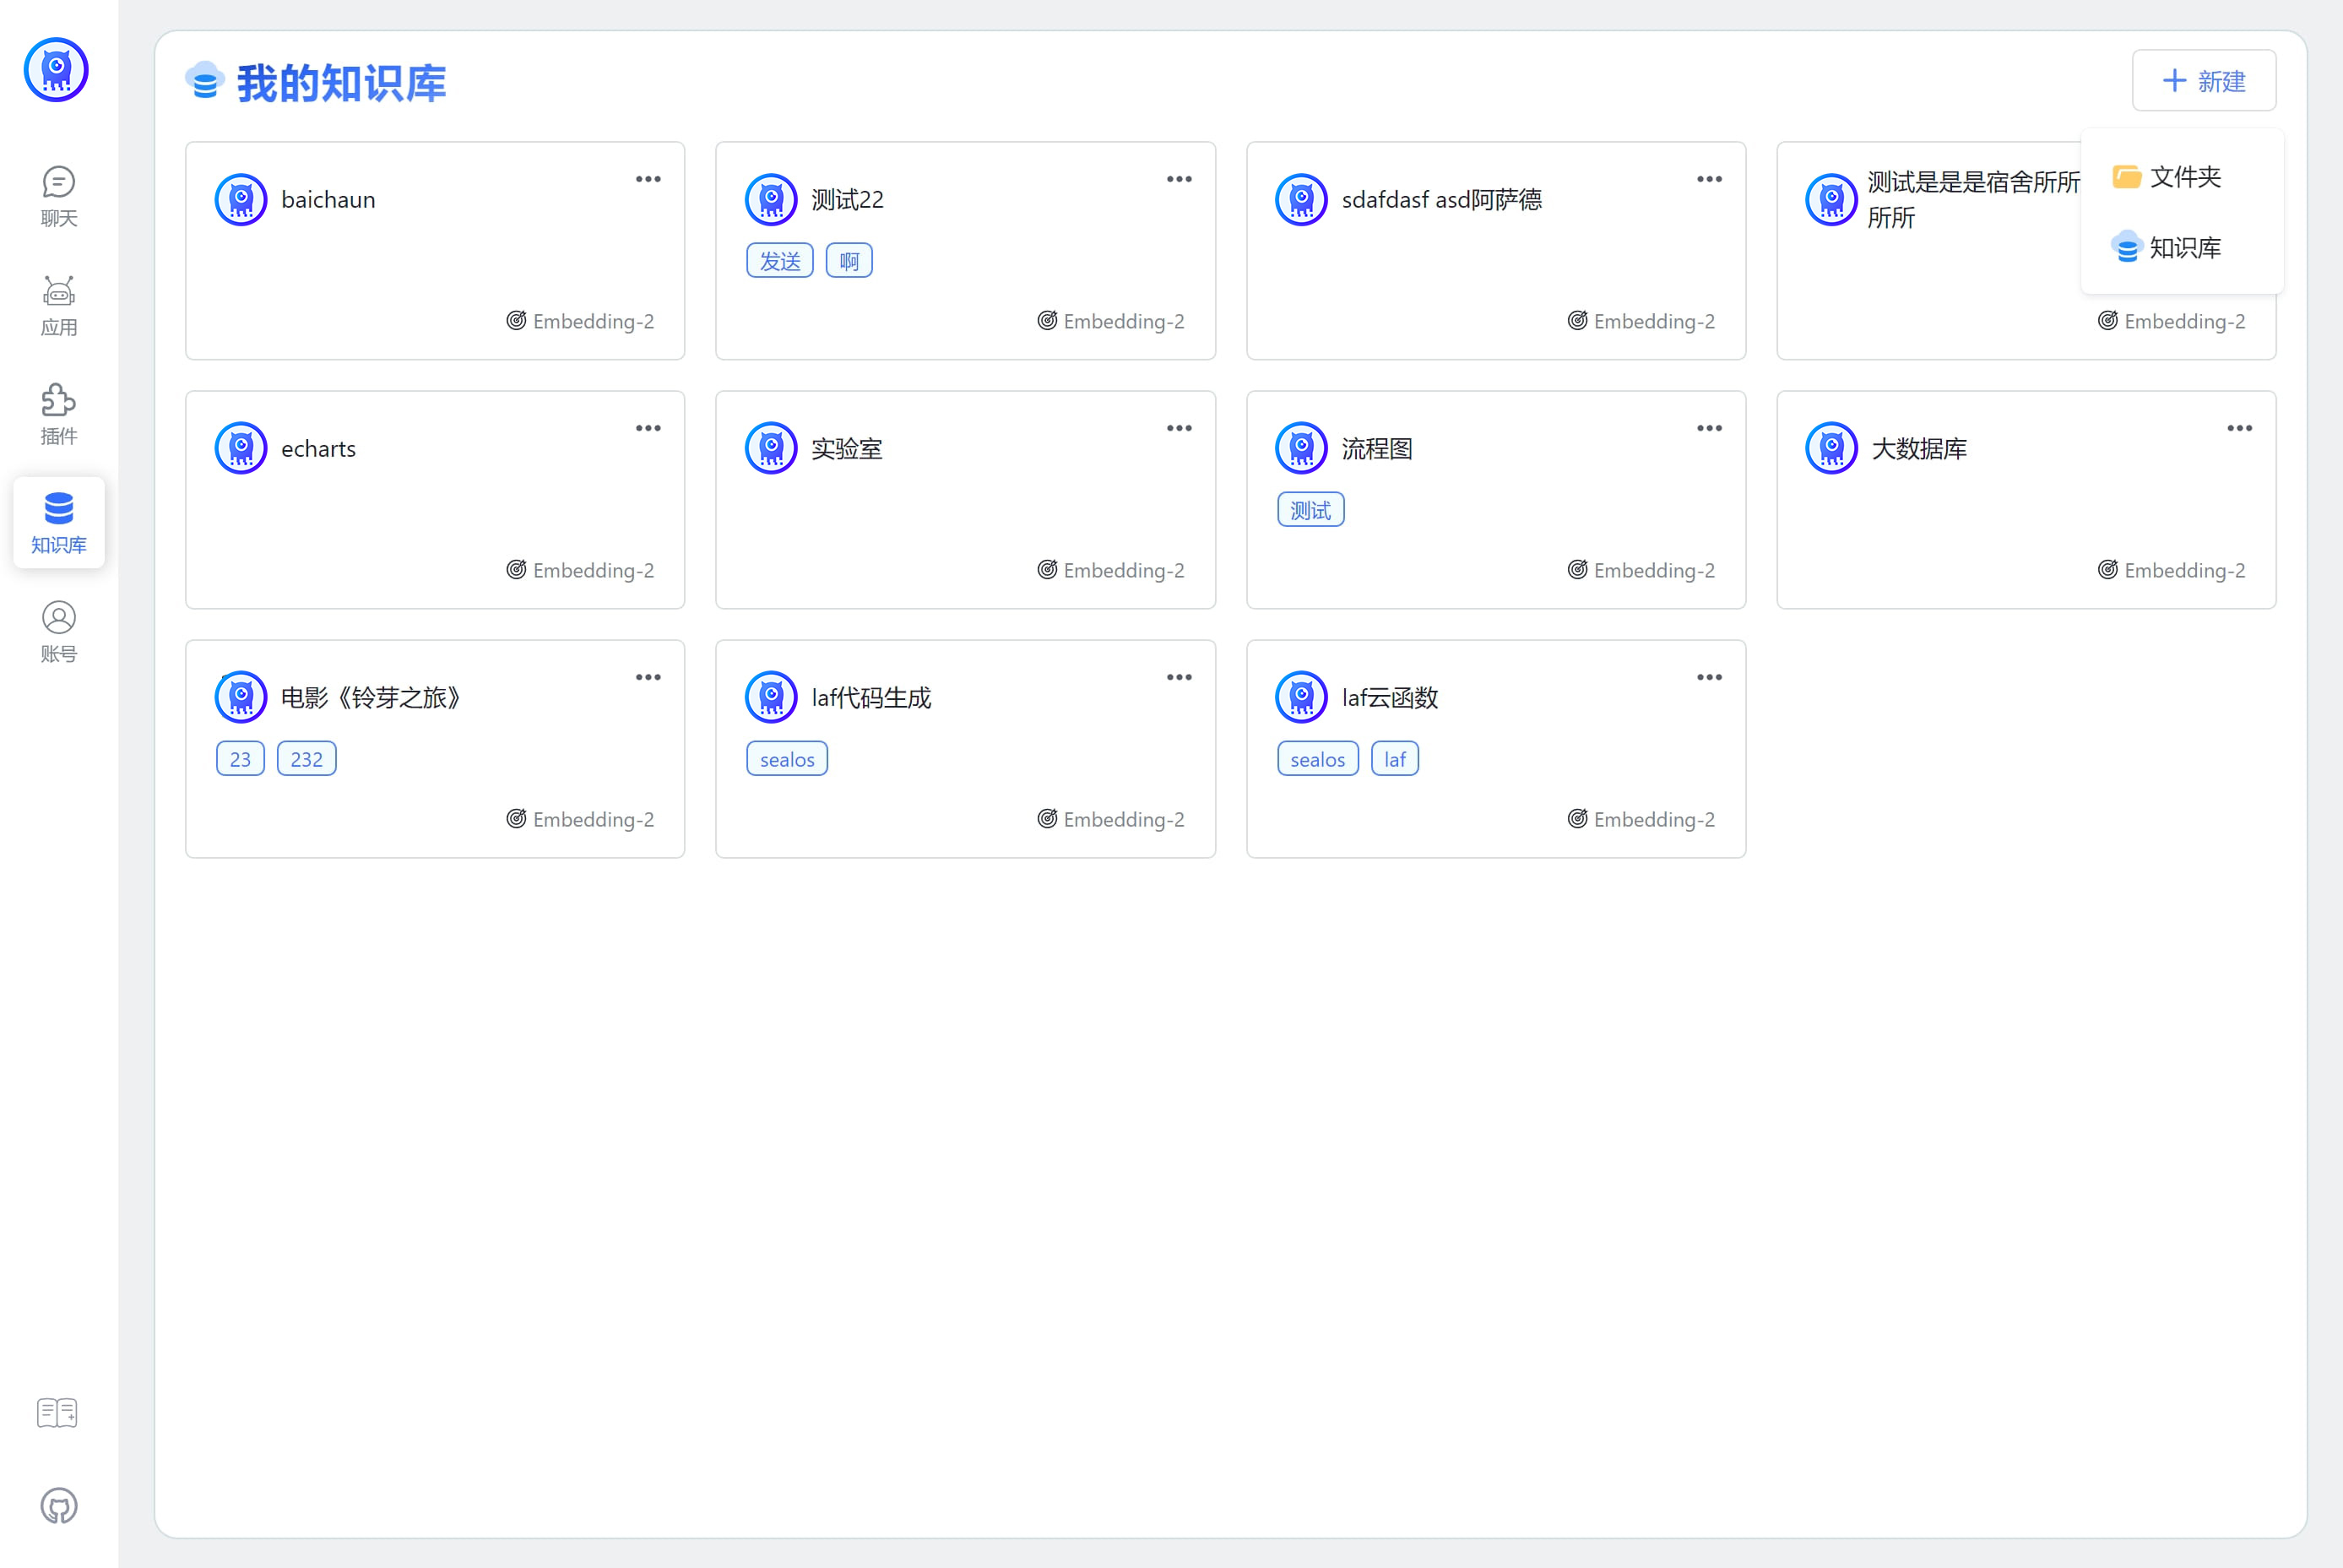Viewport: 2343px width, 1568px height.
Task: Click the 流程图 knowledge base avatar
Action: point(1301,449)
